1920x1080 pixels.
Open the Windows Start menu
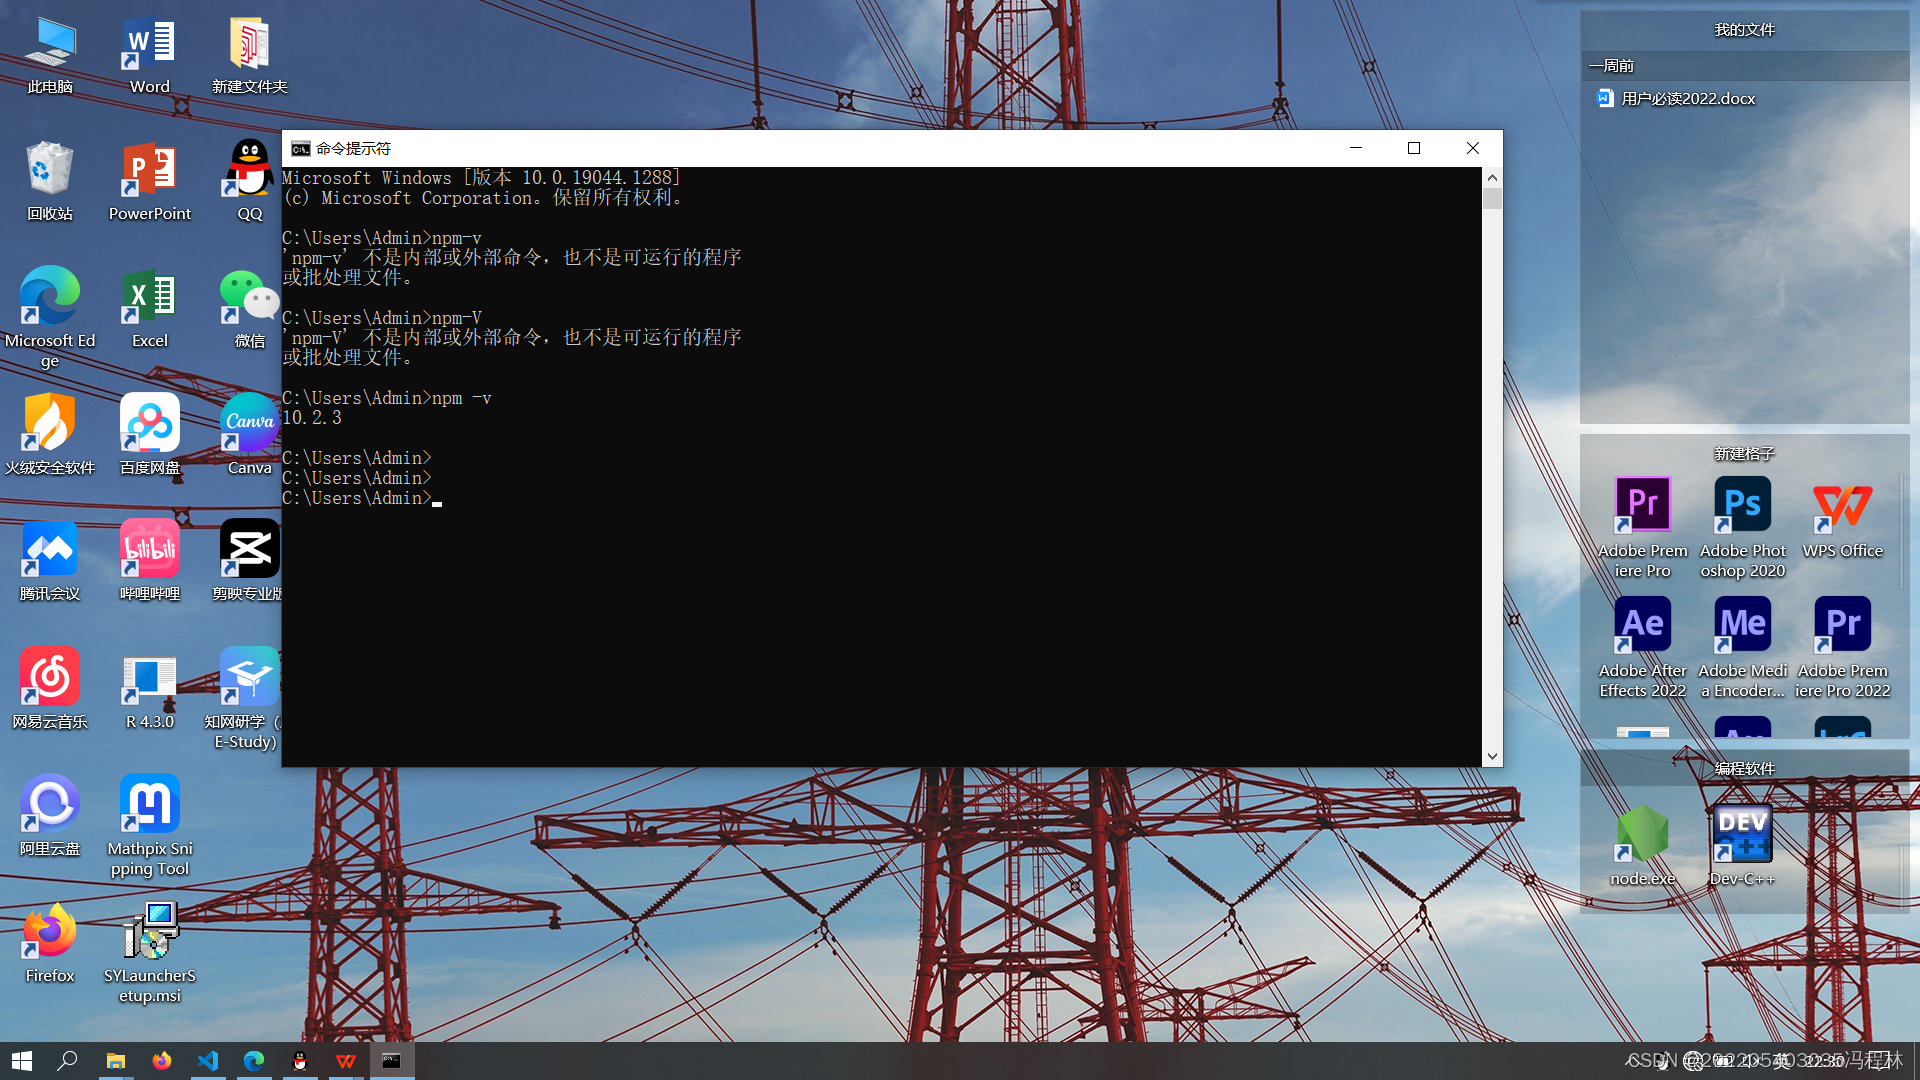pos(22,1060)
